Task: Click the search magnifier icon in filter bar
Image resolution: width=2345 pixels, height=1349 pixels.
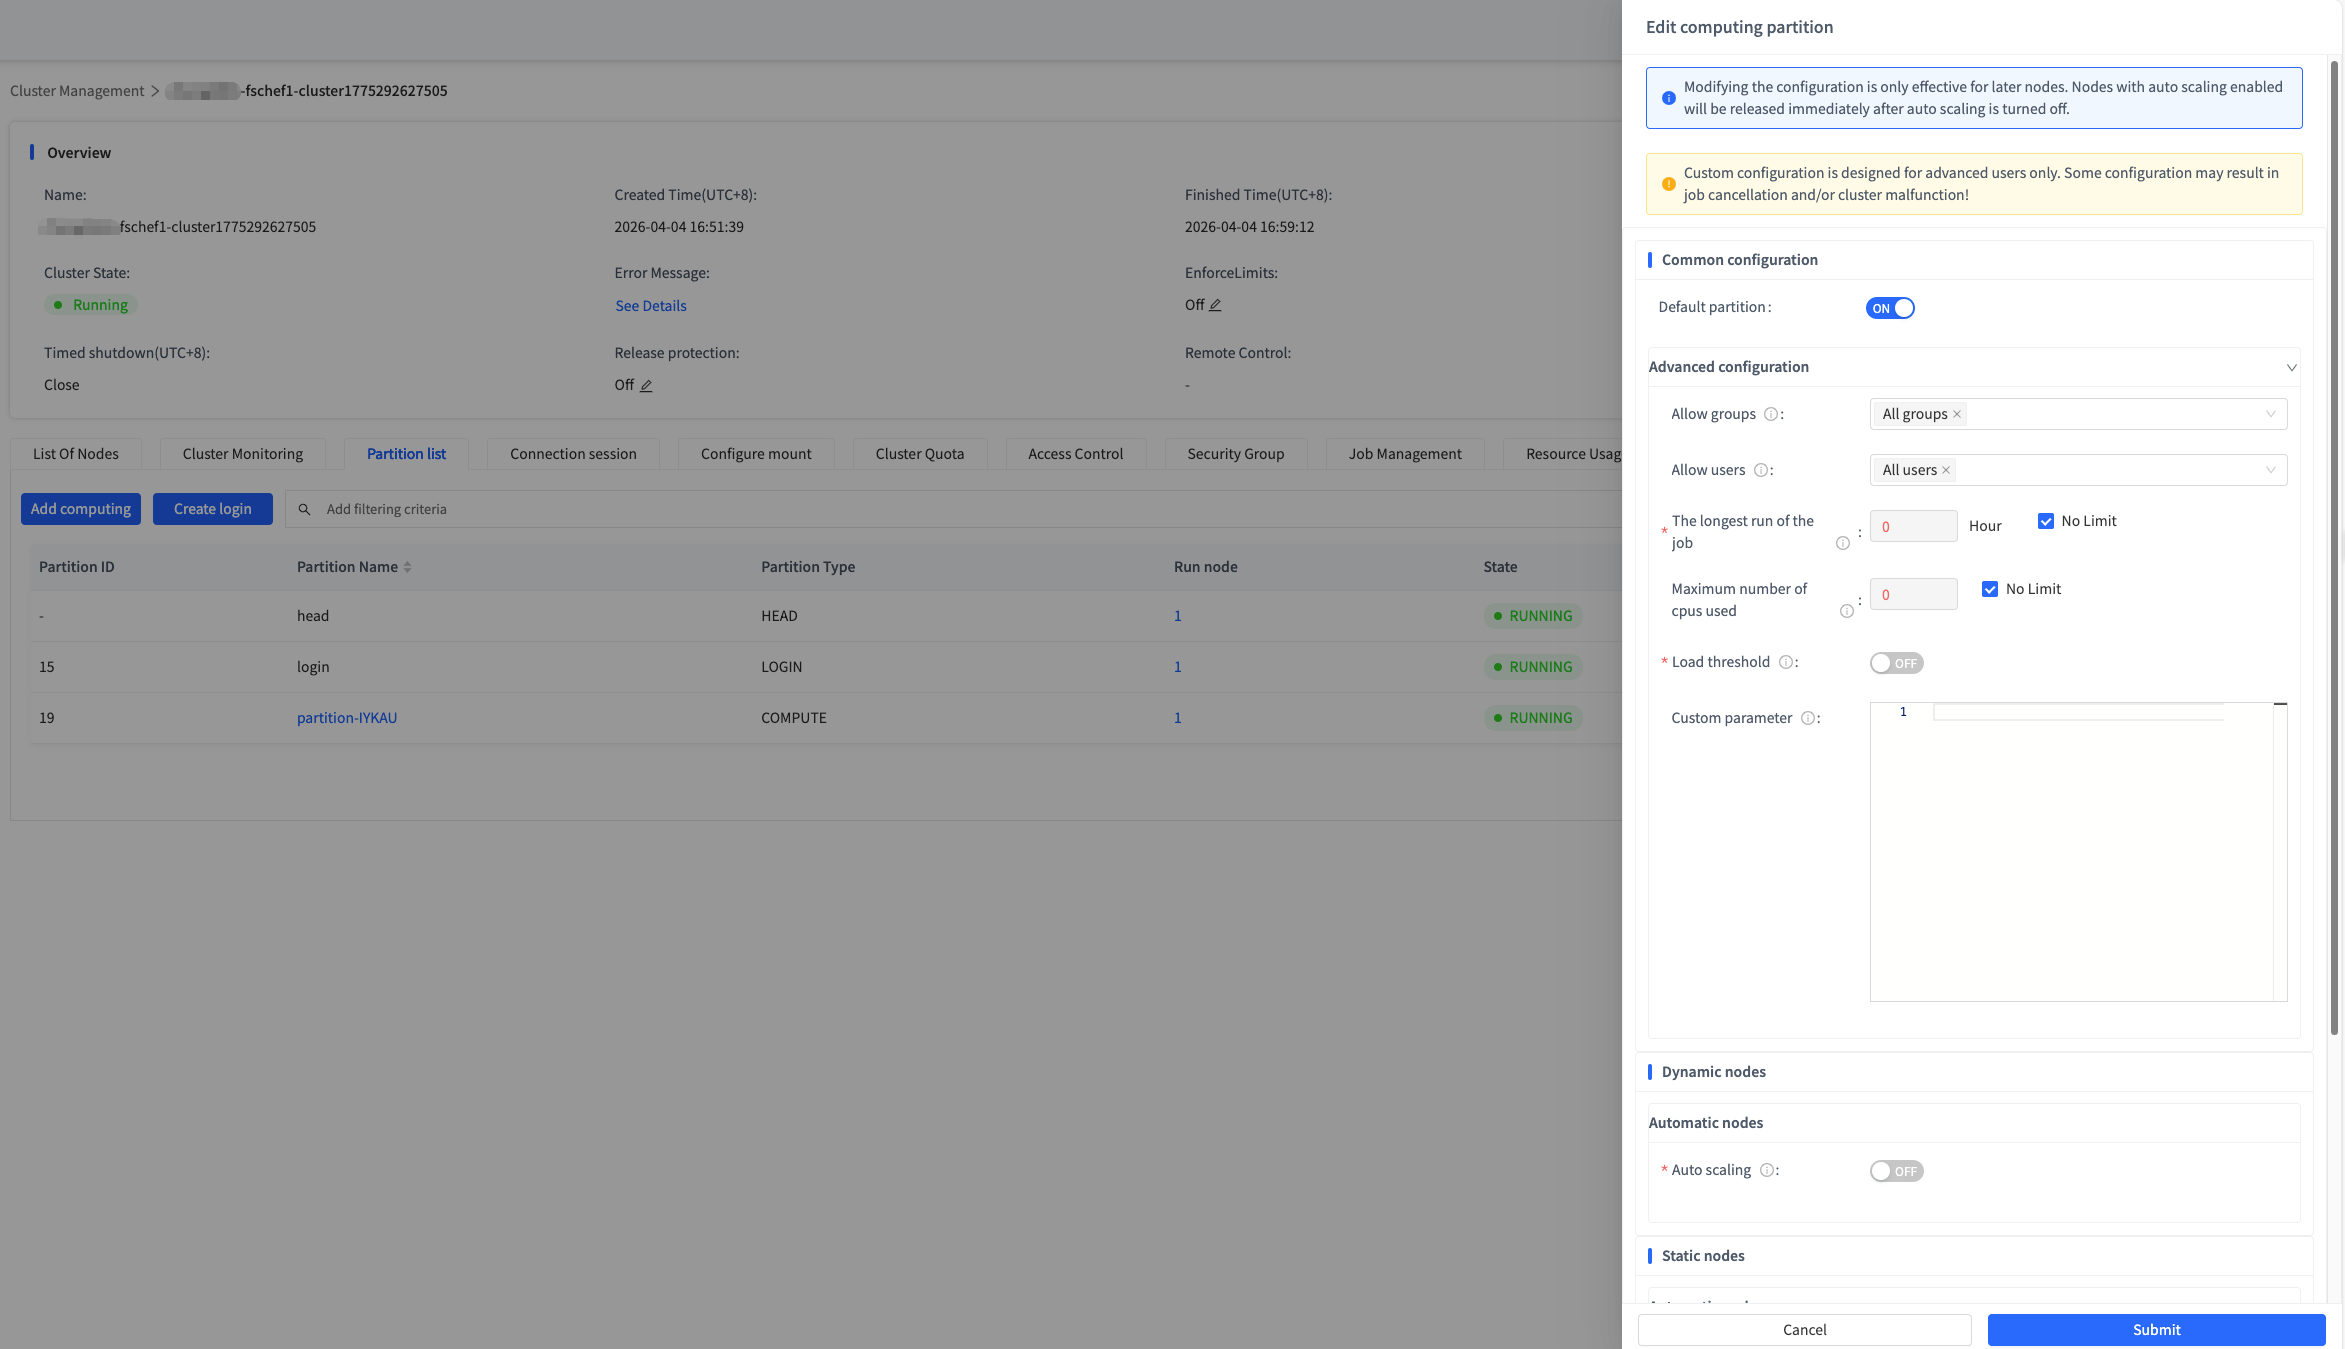Action: point(304,509)
